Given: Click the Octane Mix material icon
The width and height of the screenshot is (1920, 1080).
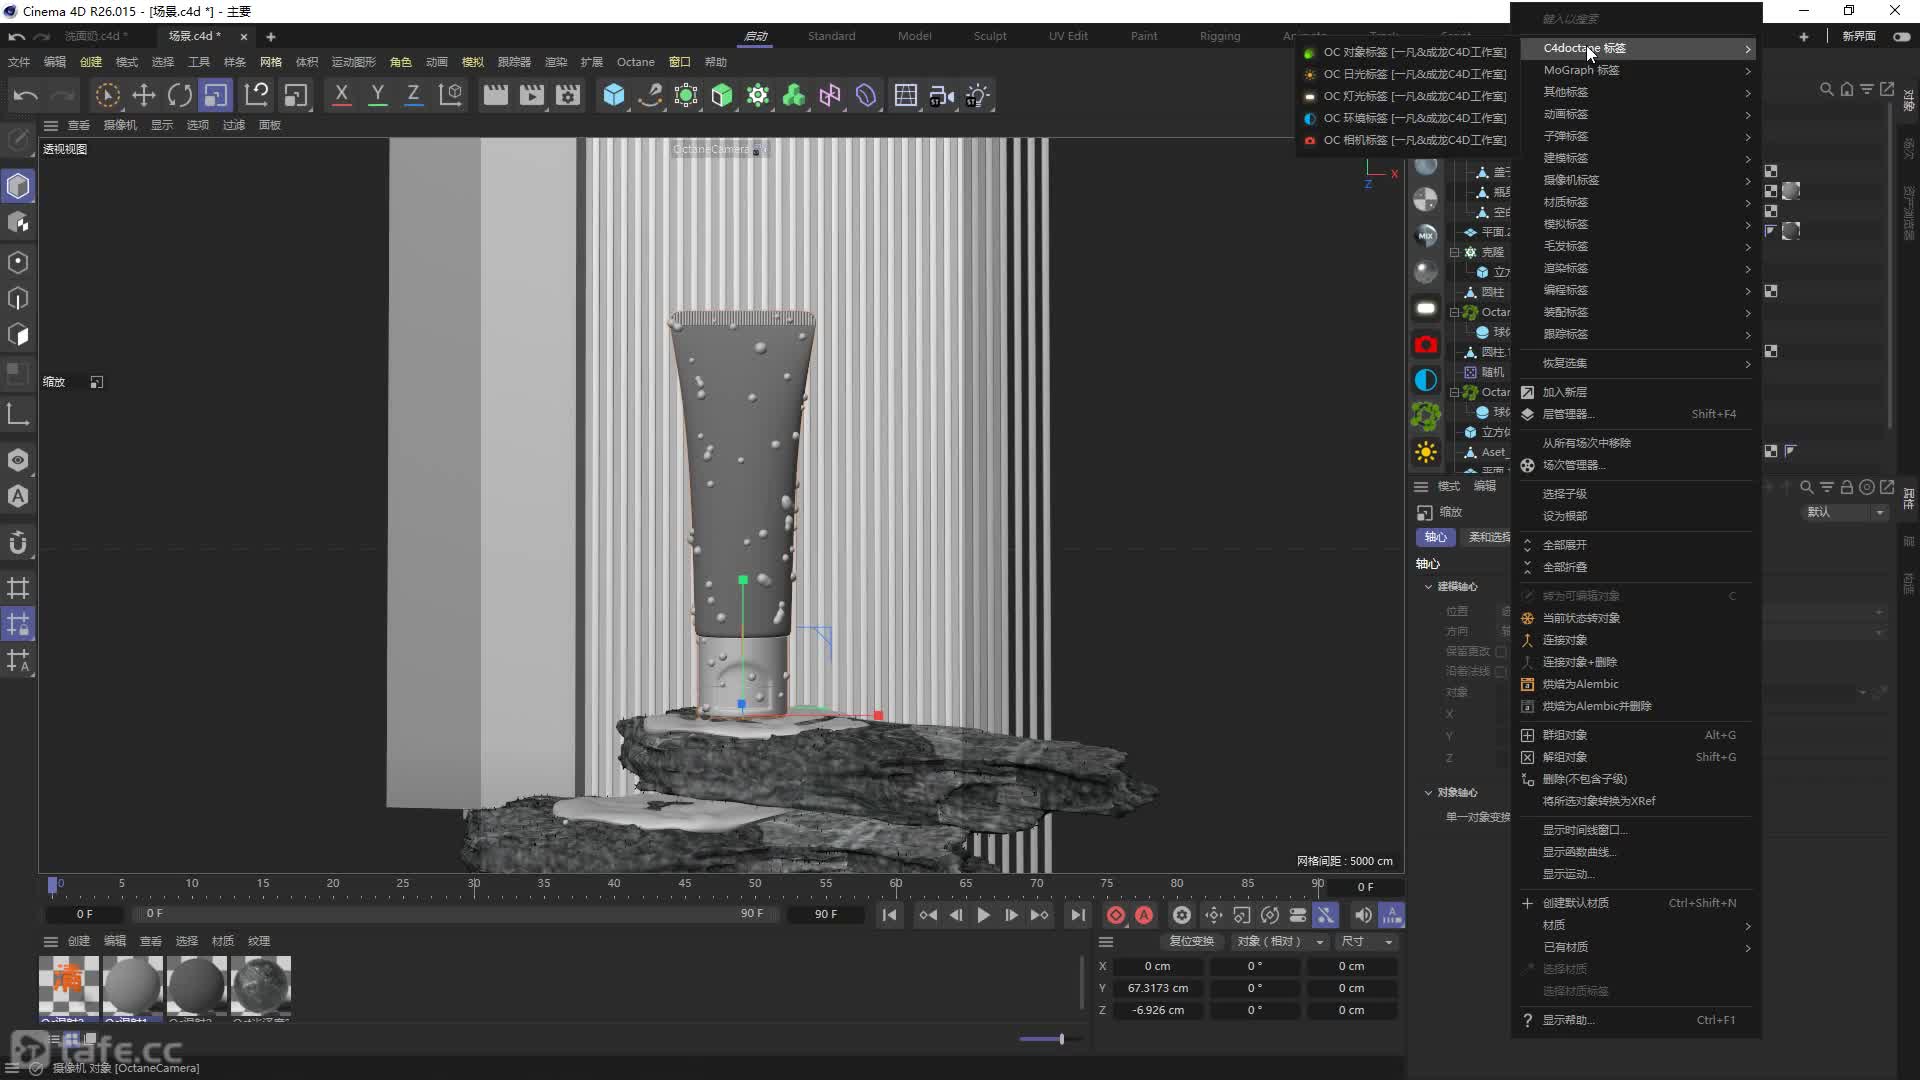Looking at the screenshot, I should tap(1426, 235).
